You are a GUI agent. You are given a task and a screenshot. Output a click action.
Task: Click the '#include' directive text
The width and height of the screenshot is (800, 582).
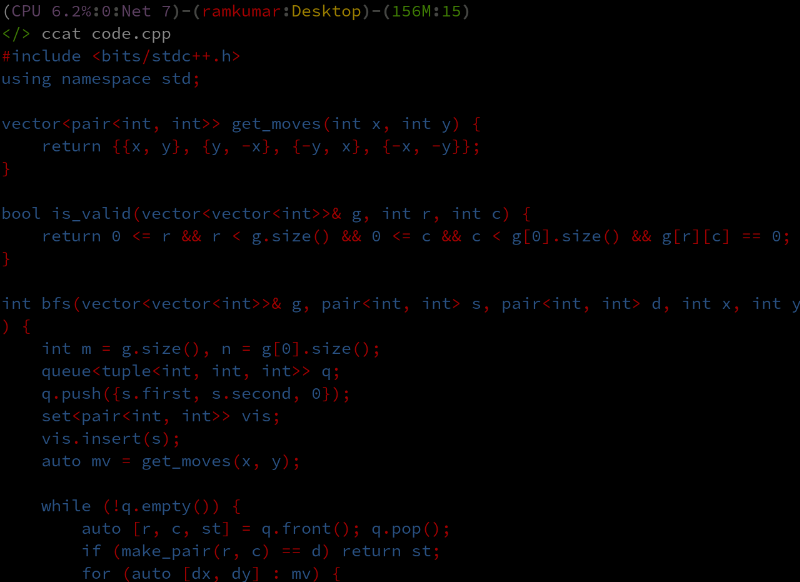[x=41, y=56]
